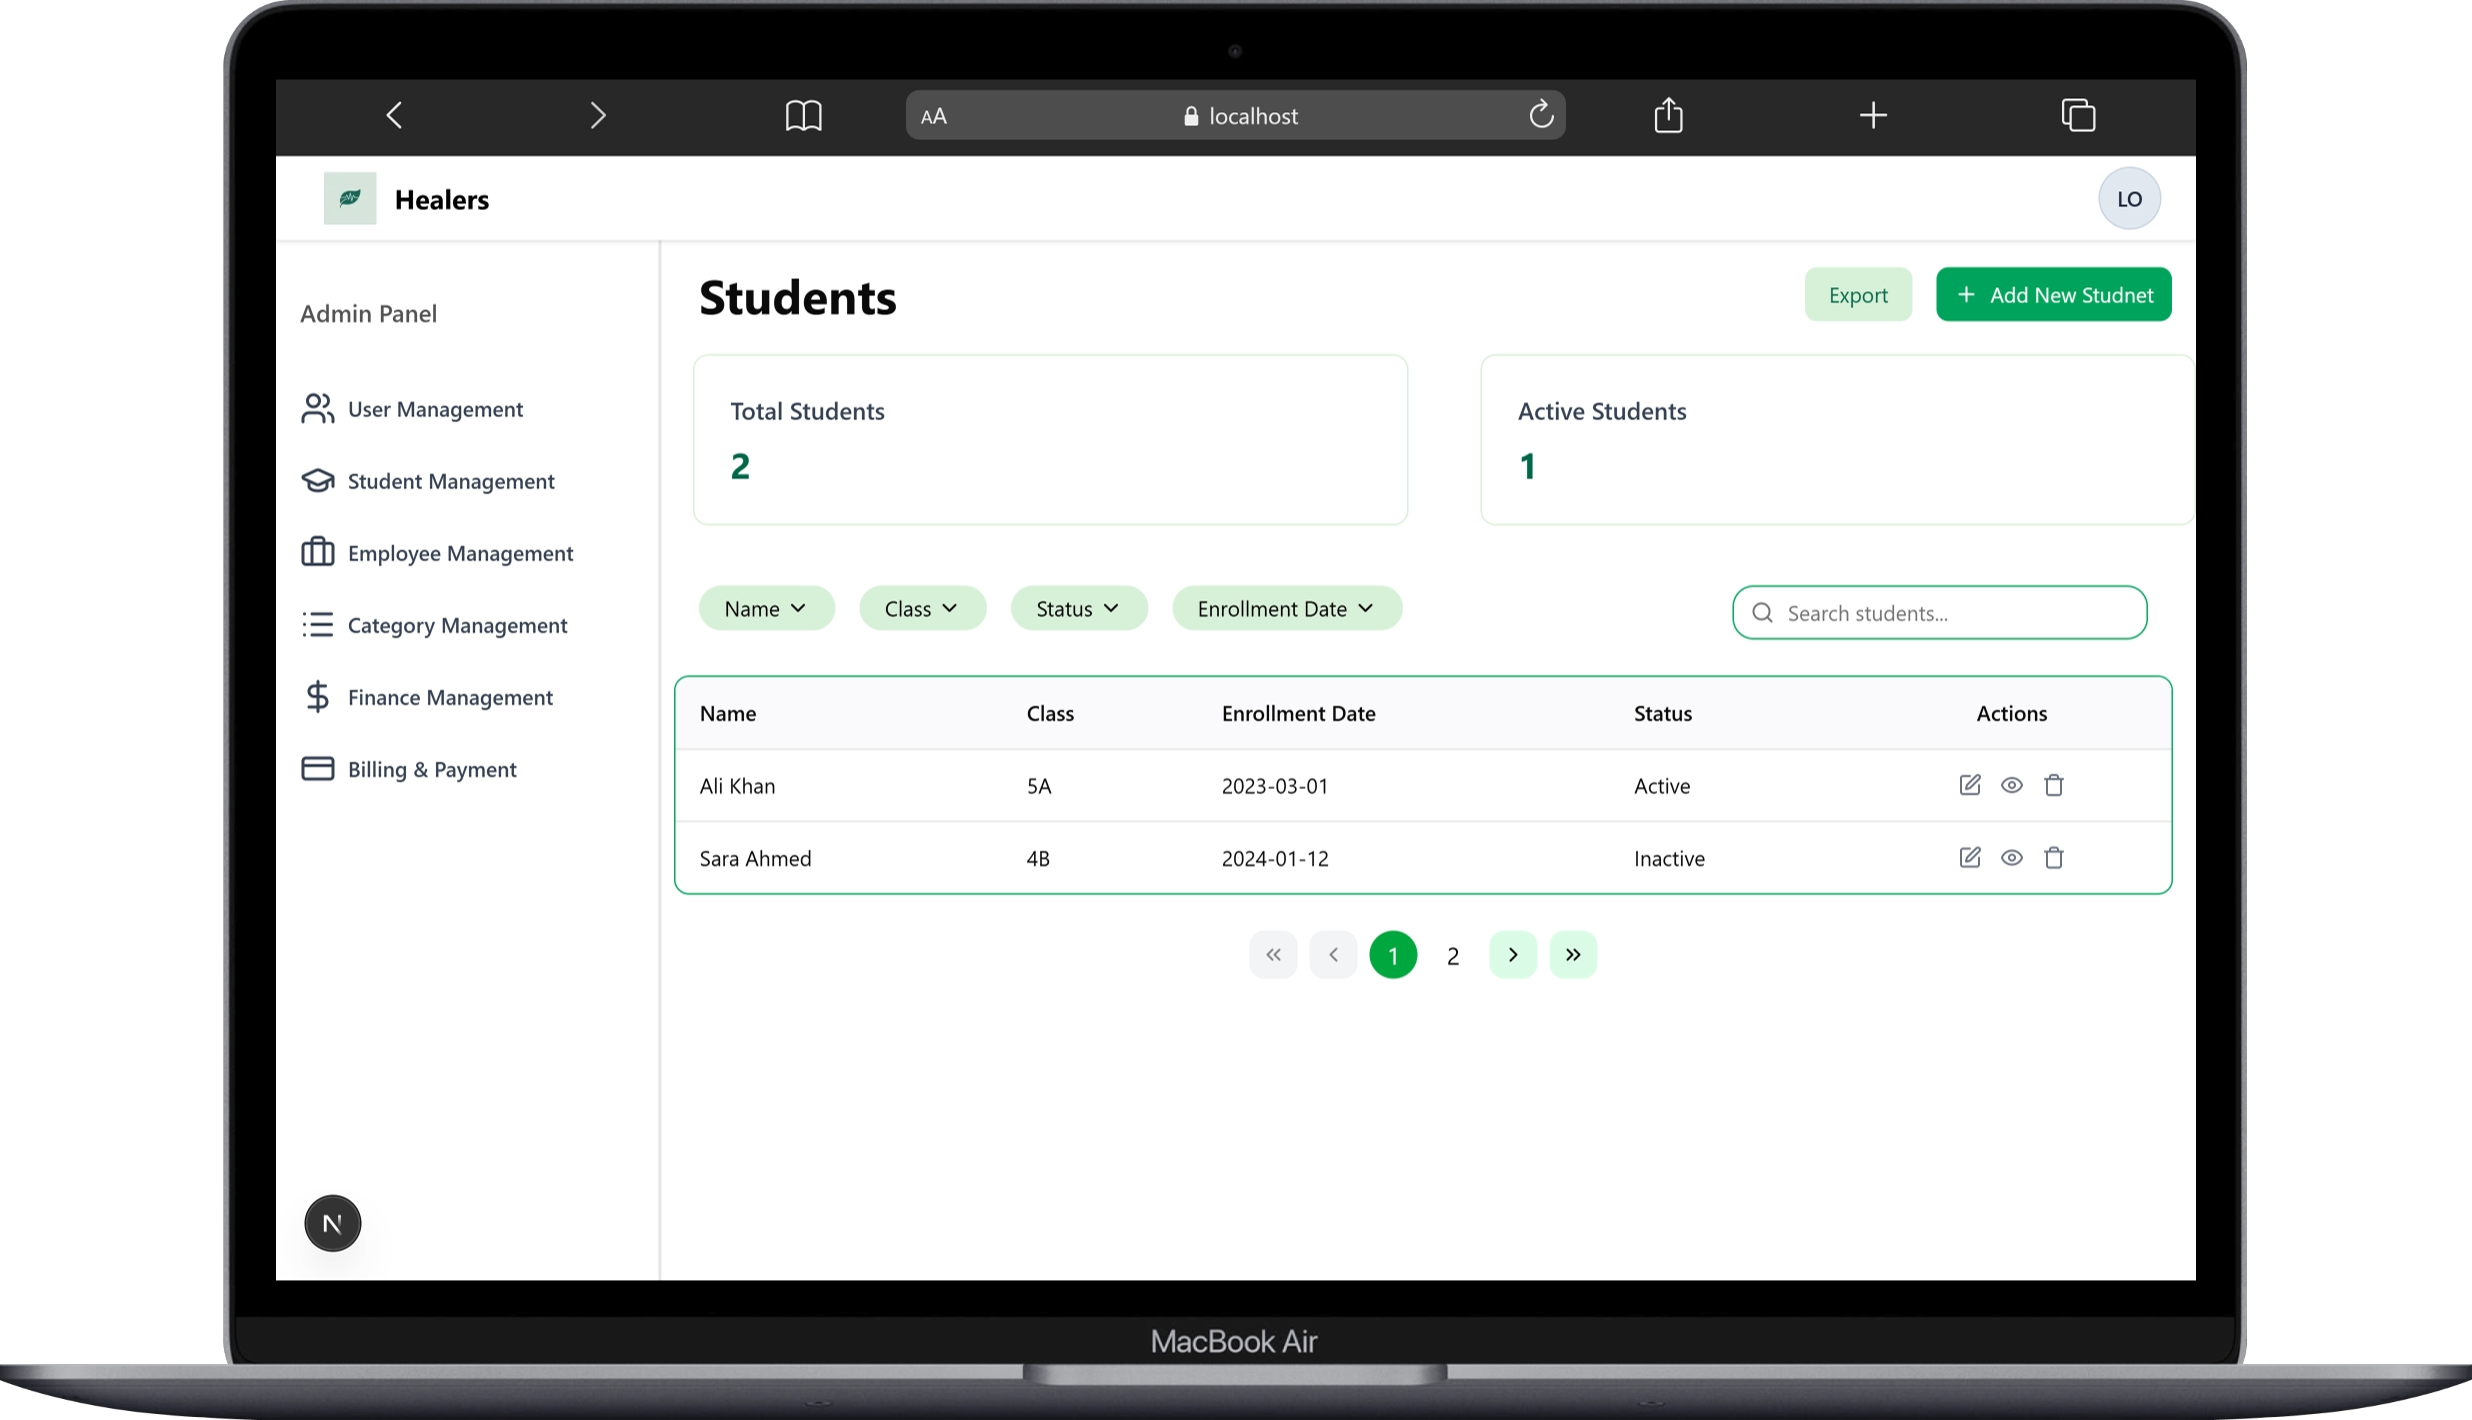Screen dimensions: 2472x1420
Task: Open the Enrollment Date filter dropdown
Action: 1286,608
